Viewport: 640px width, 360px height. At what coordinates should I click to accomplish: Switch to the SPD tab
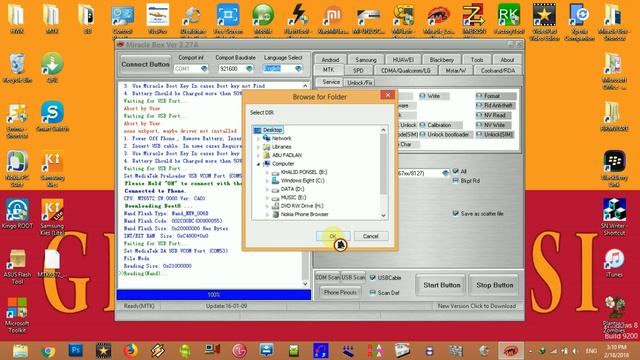pos(358,70)
